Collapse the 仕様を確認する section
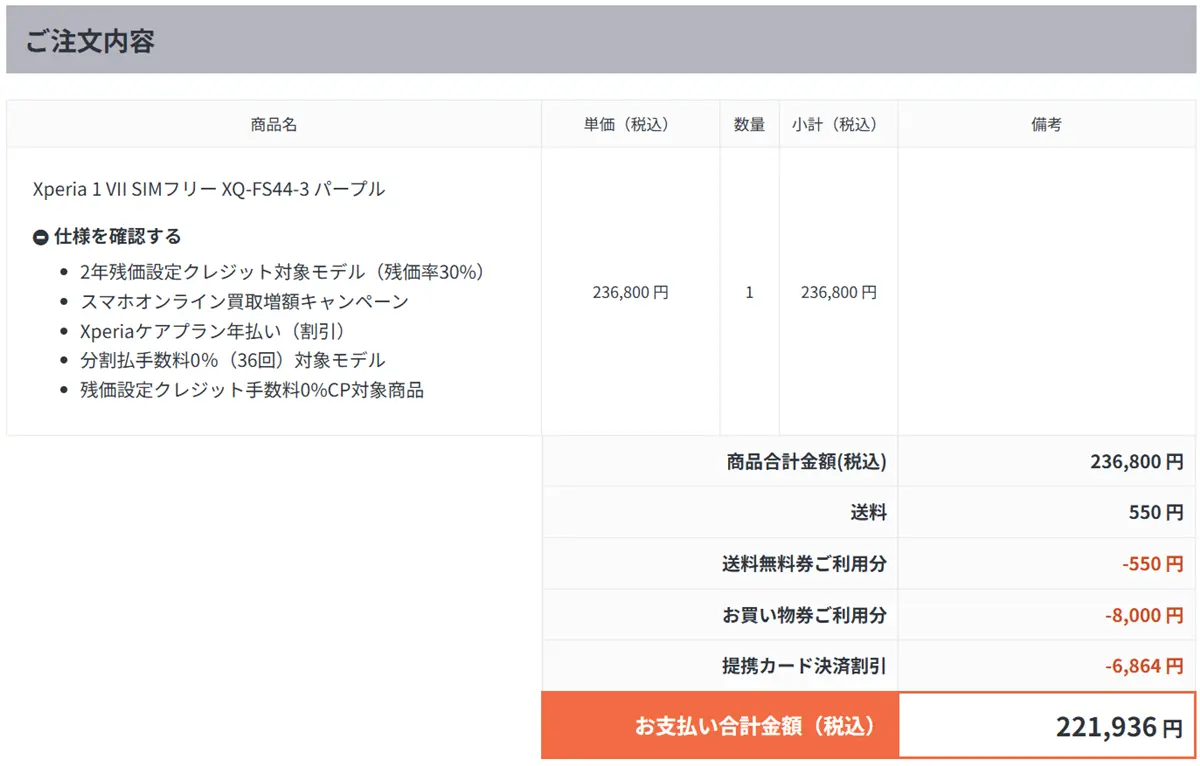The height and width of the screenshot is (766, 1200). point(107,237)
